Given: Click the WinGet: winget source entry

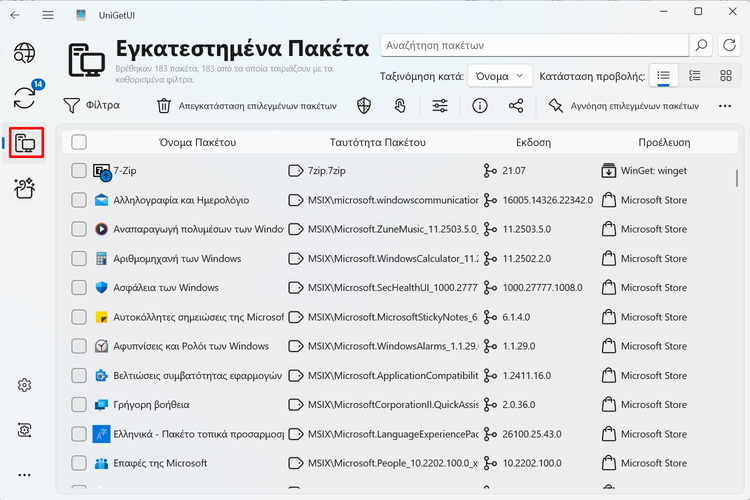Looking at the screenshot, I should pyautogui.click(x=653, y=171).
